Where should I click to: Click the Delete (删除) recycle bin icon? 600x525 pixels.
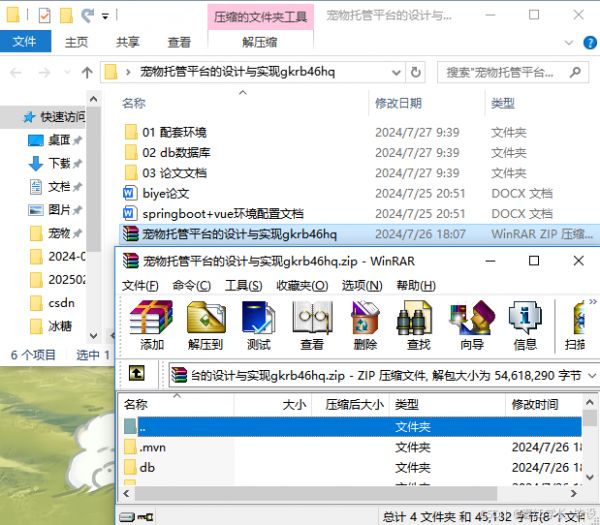tap(365, 325)
